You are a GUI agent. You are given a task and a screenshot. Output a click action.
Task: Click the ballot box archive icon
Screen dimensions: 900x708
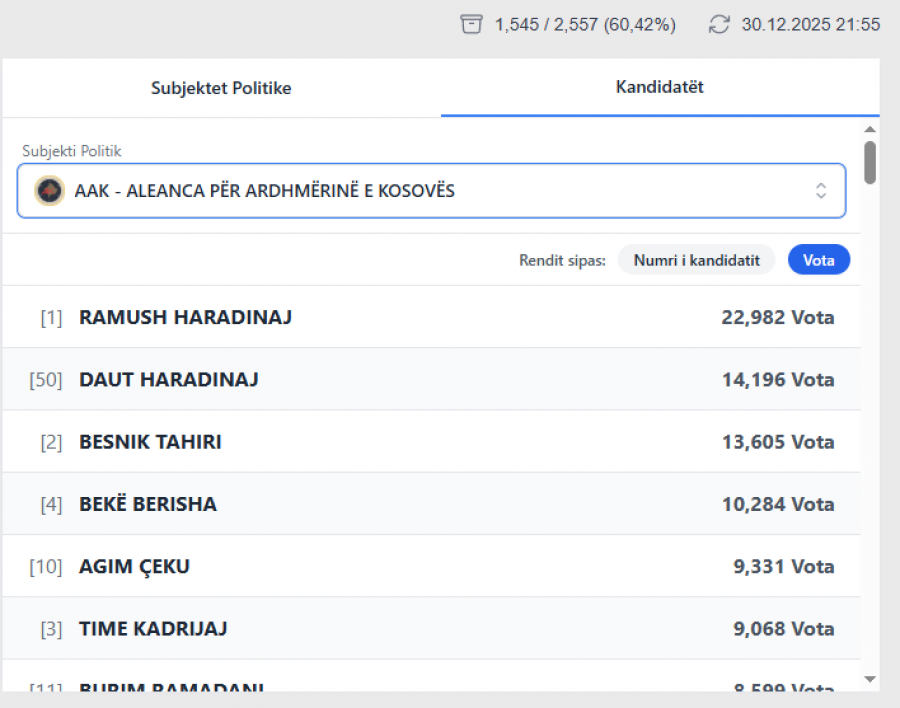471,25
